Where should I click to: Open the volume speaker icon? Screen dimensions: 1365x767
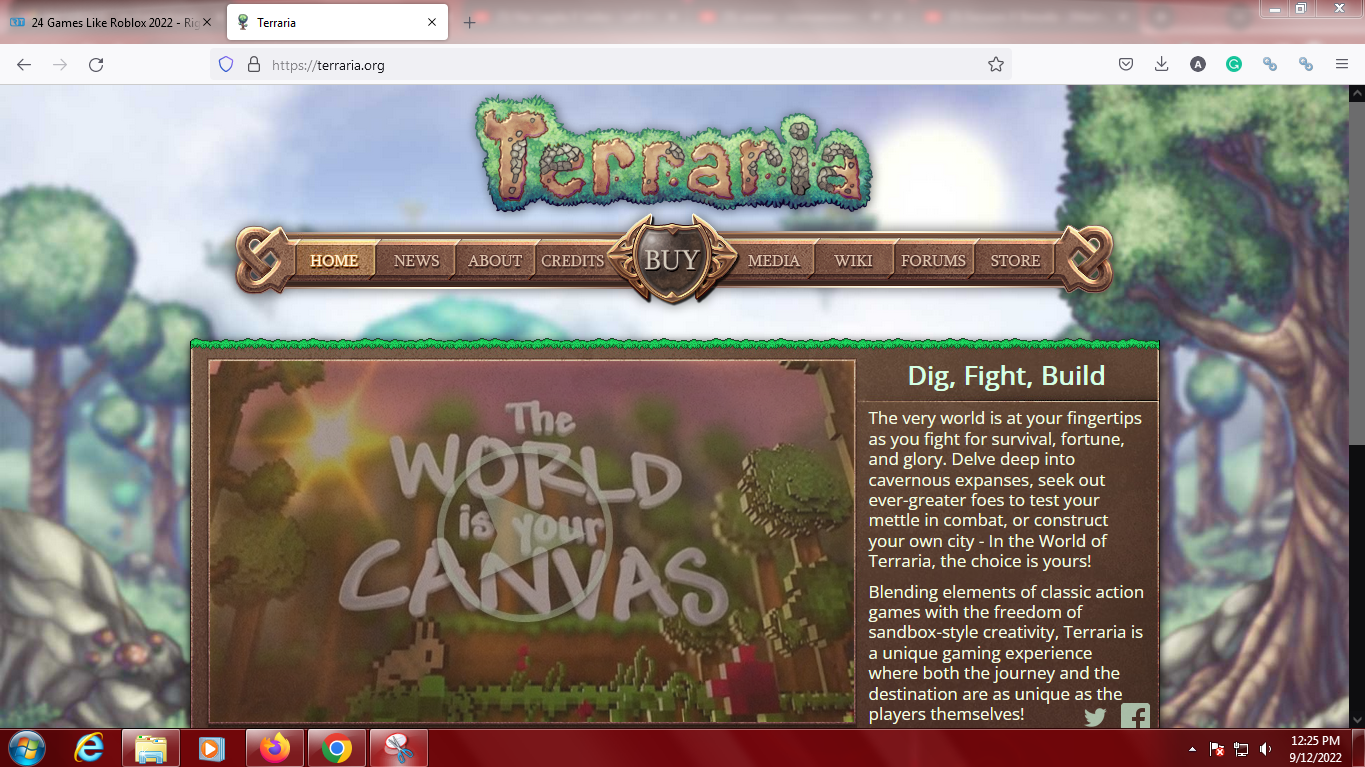point(1266,748)
